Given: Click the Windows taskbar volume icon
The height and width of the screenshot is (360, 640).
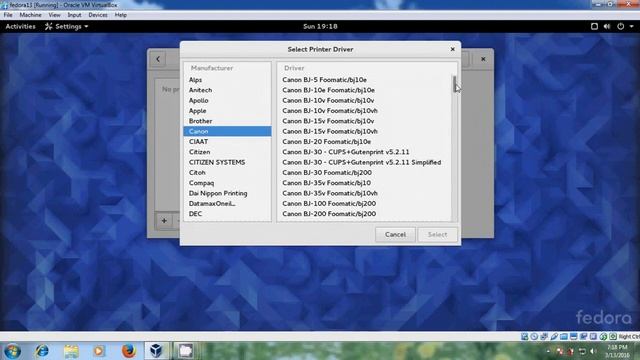Looking at the screenshot, I should 593,351.
